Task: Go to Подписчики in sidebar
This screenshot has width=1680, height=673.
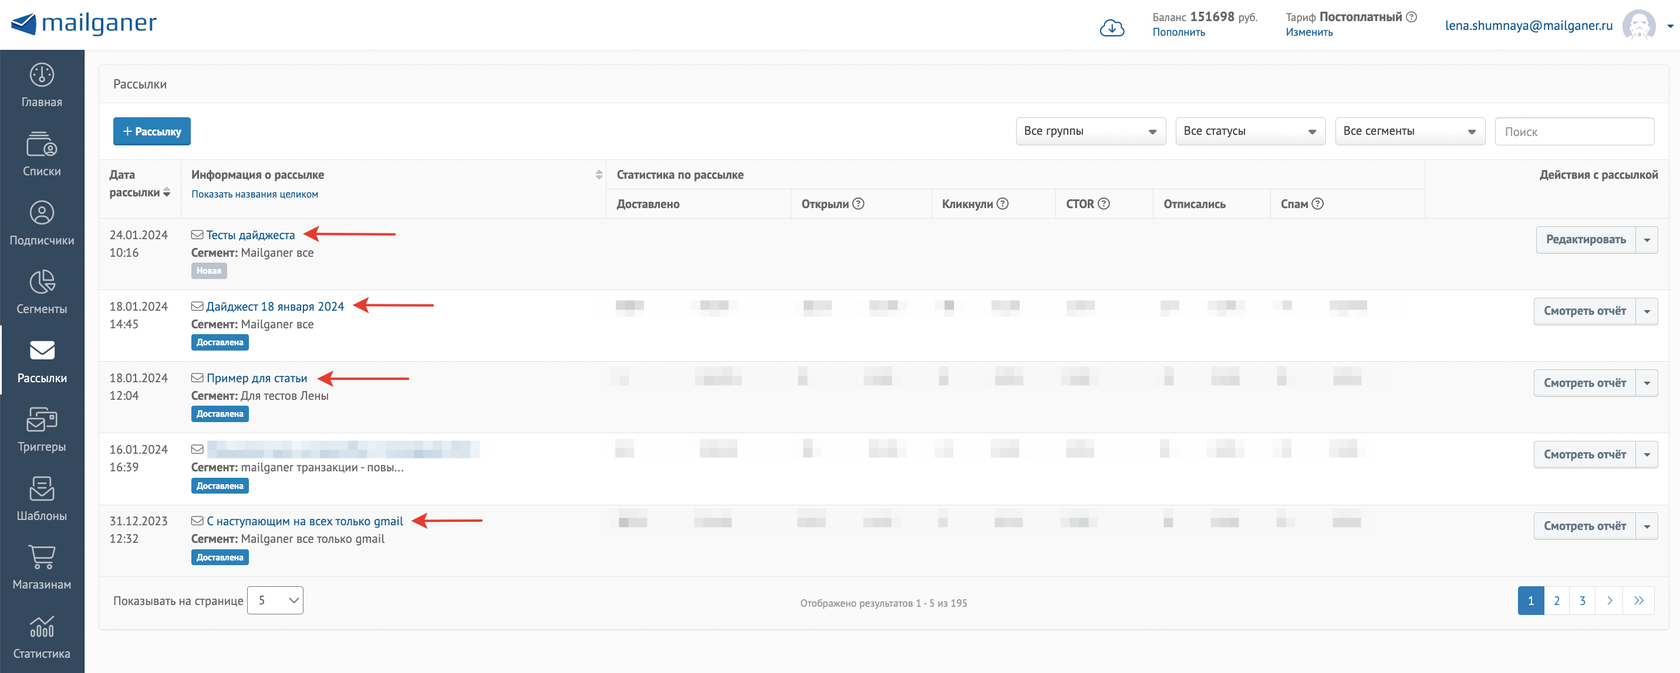Action: pyautogui.click(x=42, y=223)
